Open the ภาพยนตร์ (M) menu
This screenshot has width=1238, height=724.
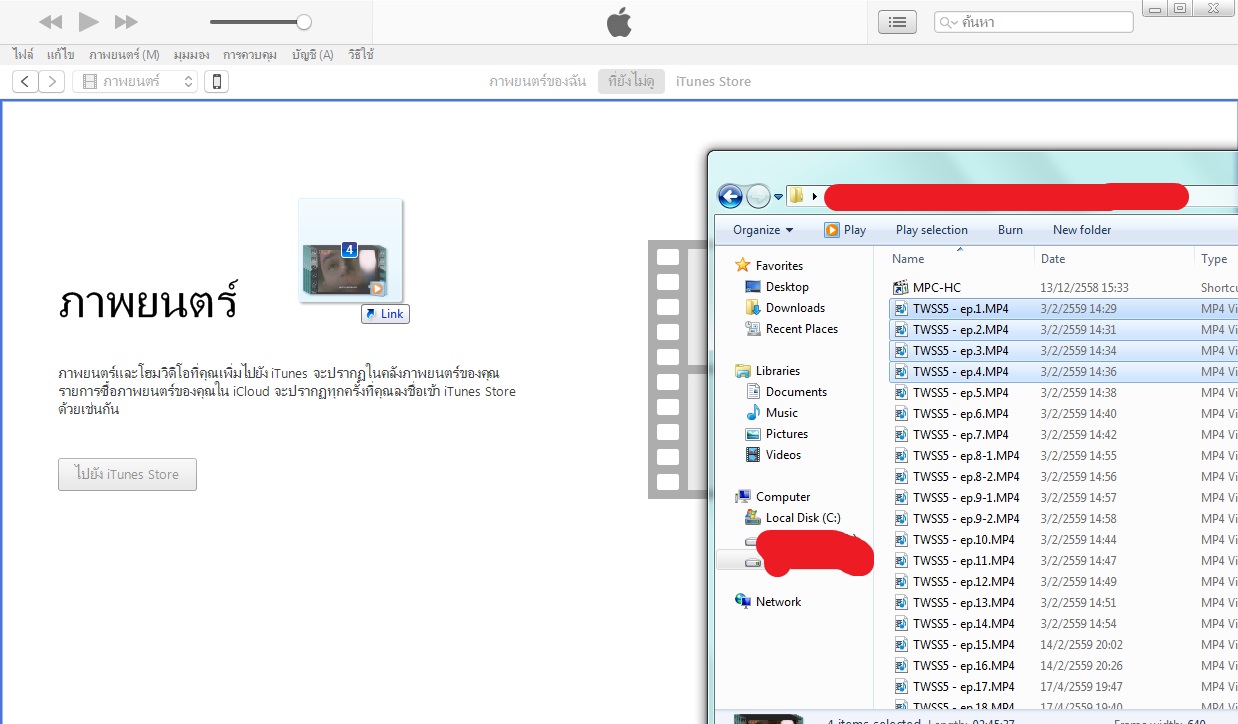point(124,55)
